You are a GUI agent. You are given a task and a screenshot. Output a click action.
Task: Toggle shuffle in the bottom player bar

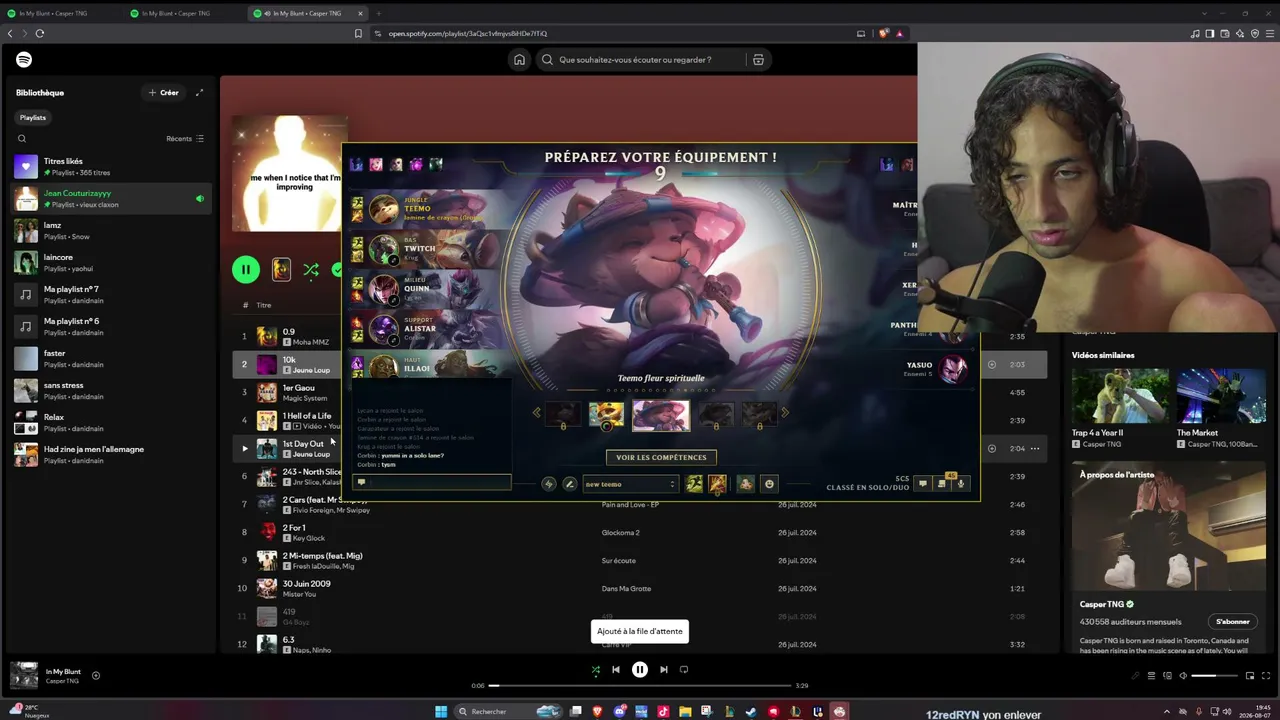(x=596, y=670)
